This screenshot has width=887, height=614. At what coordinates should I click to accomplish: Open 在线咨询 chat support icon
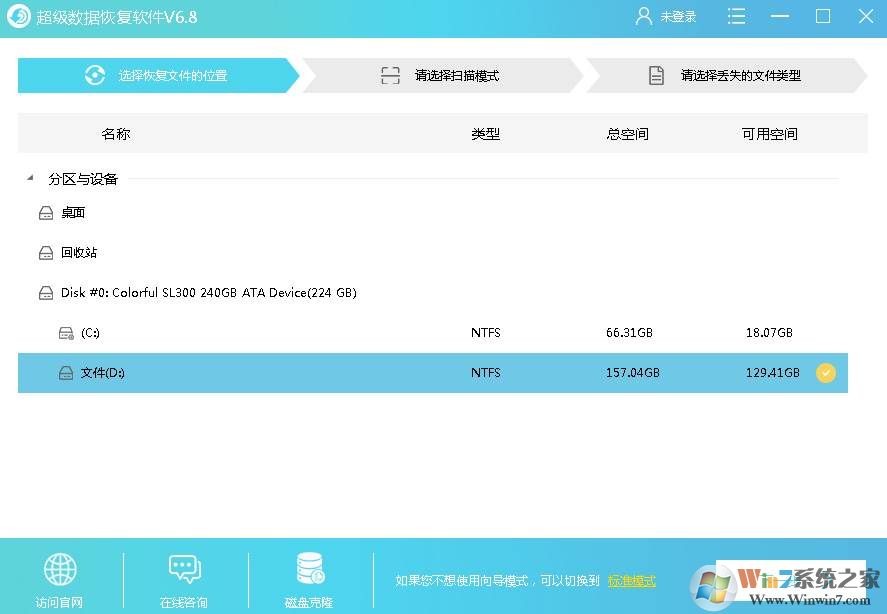[x=184, y=567]
